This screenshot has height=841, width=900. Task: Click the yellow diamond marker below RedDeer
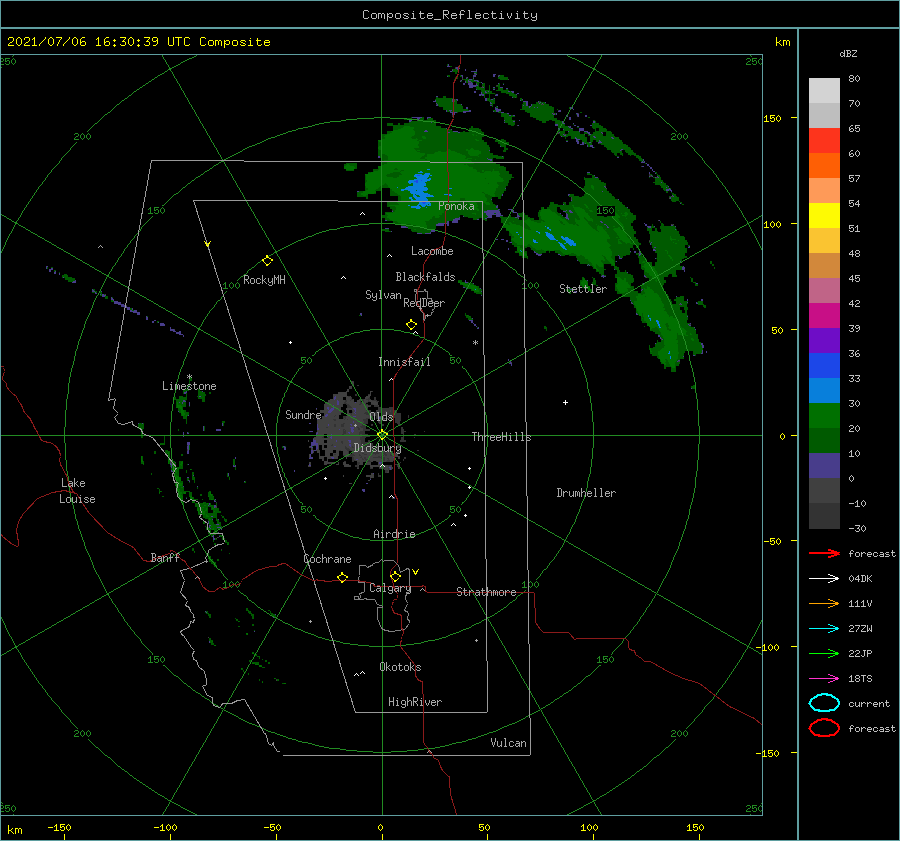pyautogui.click(x=411, y=325)
